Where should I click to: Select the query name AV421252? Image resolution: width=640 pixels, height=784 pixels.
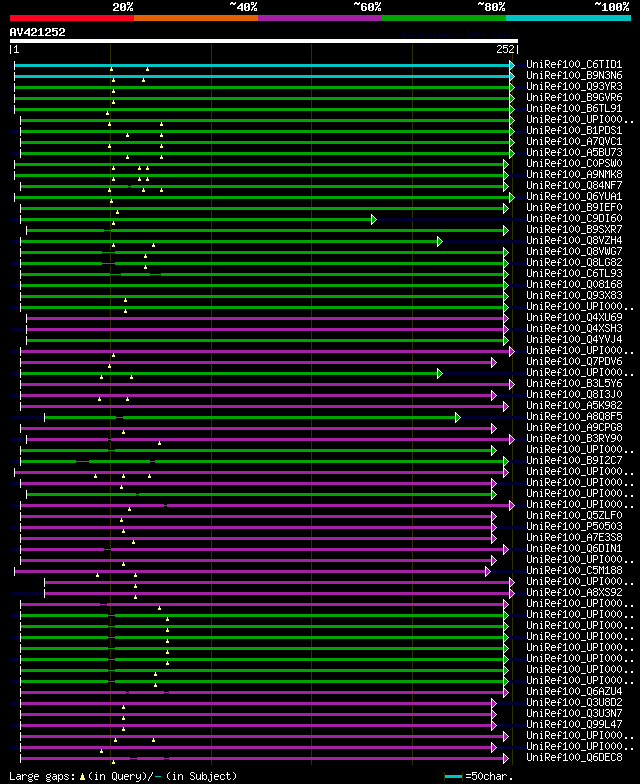38,32
